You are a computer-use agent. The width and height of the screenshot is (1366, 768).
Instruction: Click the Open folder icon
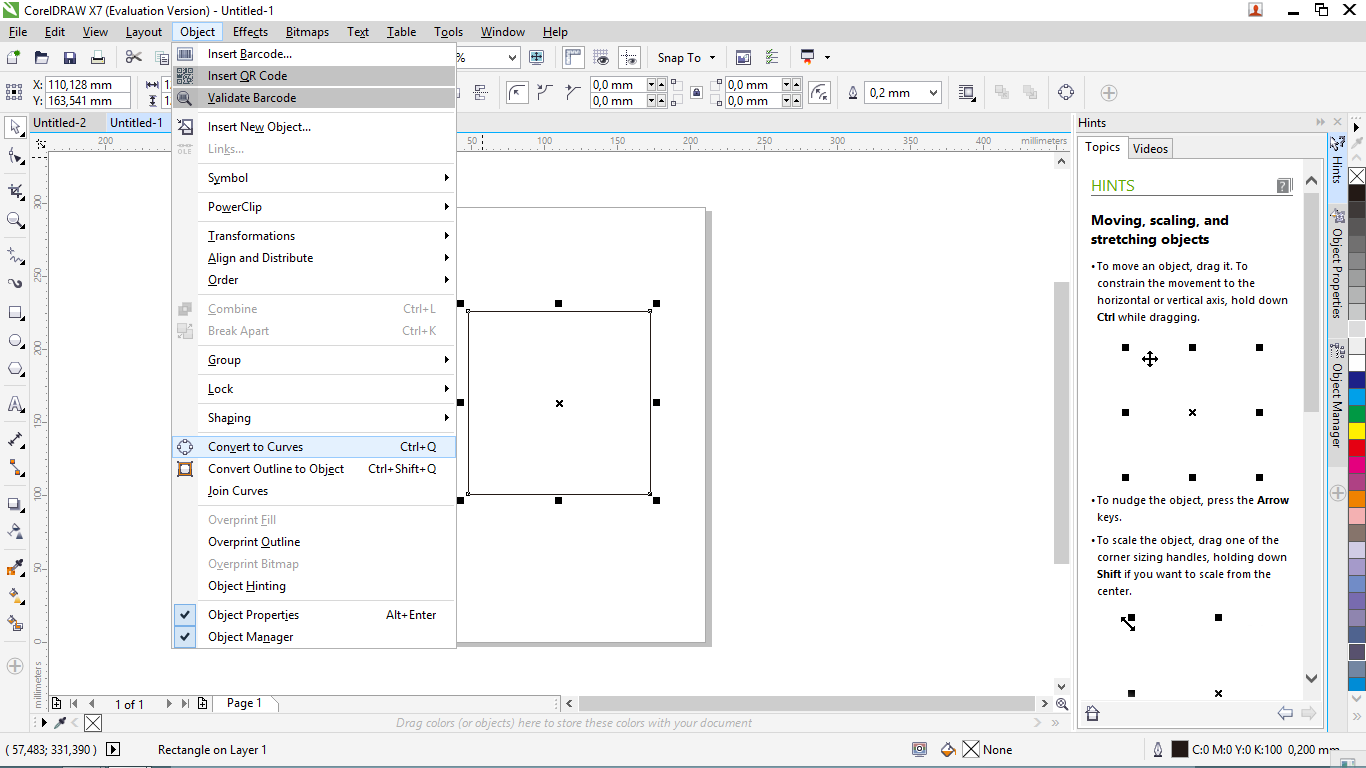point(42,58)
